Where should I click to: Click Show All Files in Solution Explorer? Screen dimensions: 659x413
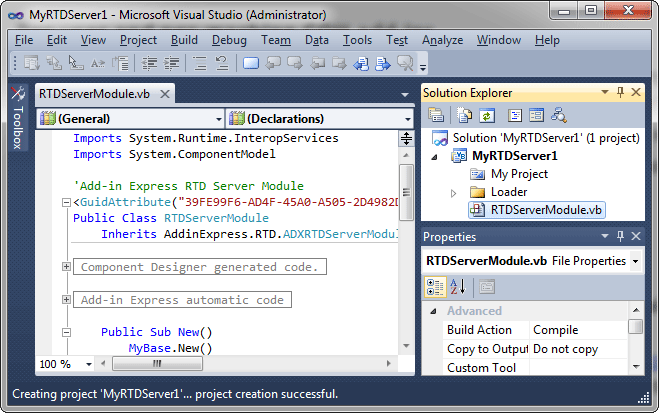[464, 115]
